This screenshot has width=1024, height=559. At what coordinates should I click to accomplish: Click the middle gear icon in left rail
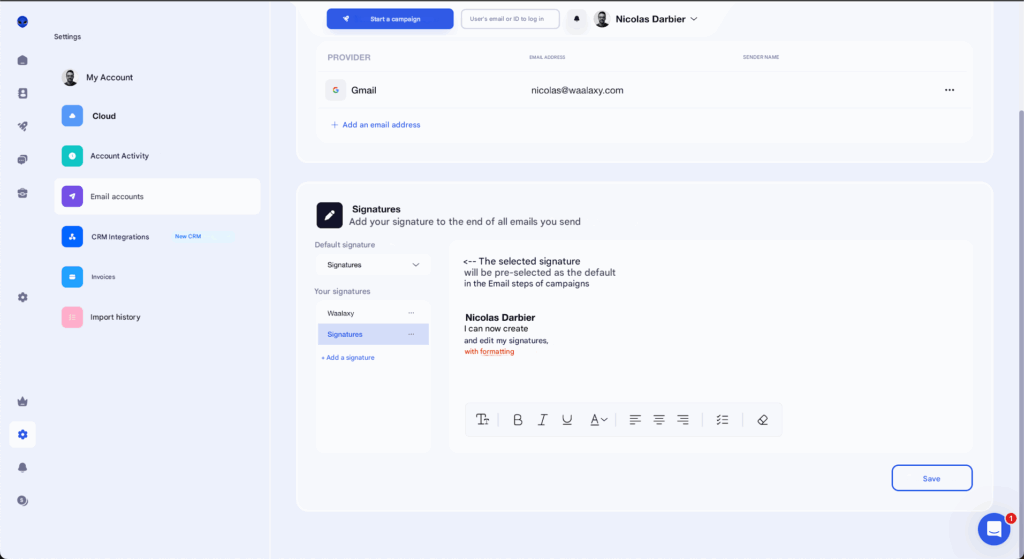23,297
